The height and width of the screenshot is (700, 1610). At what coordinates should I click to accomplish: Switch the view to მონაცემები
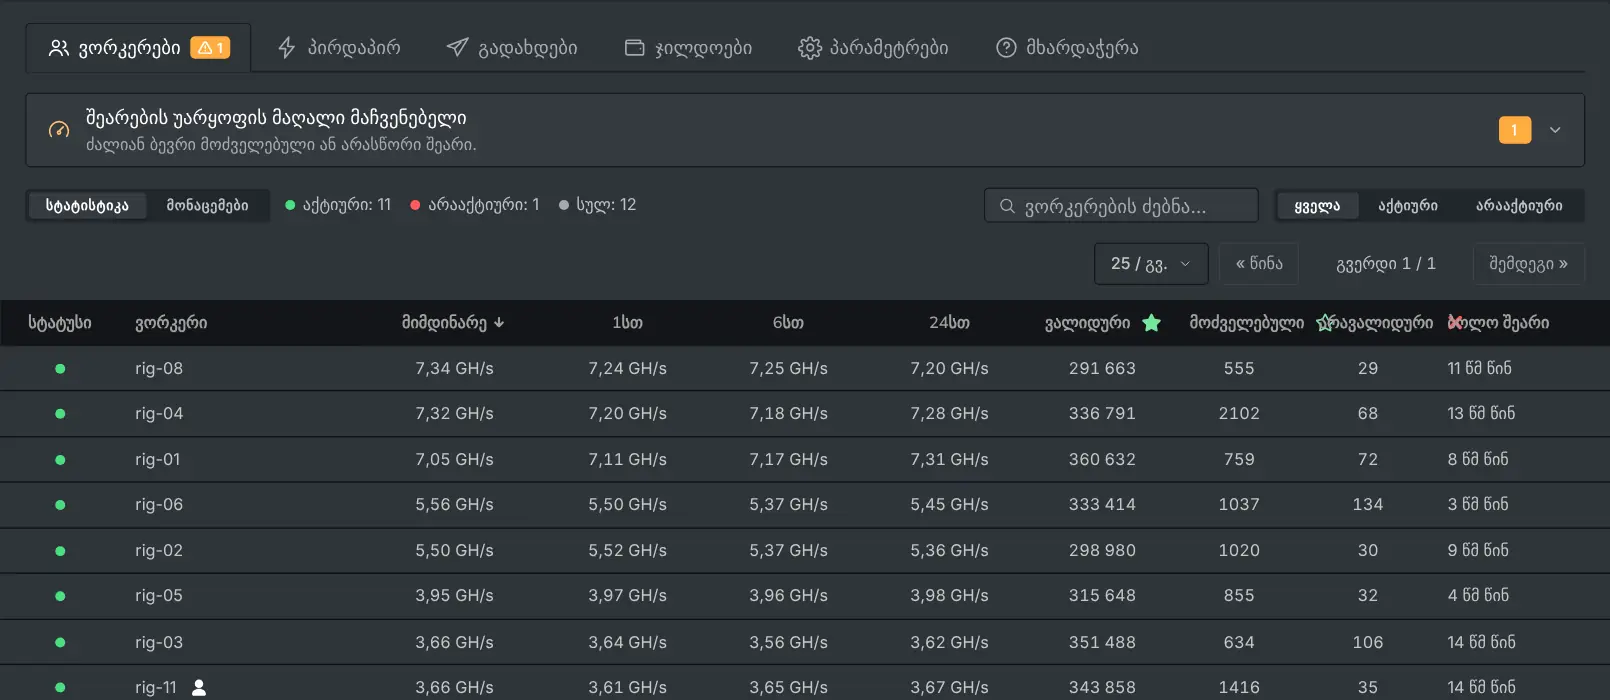207,206
